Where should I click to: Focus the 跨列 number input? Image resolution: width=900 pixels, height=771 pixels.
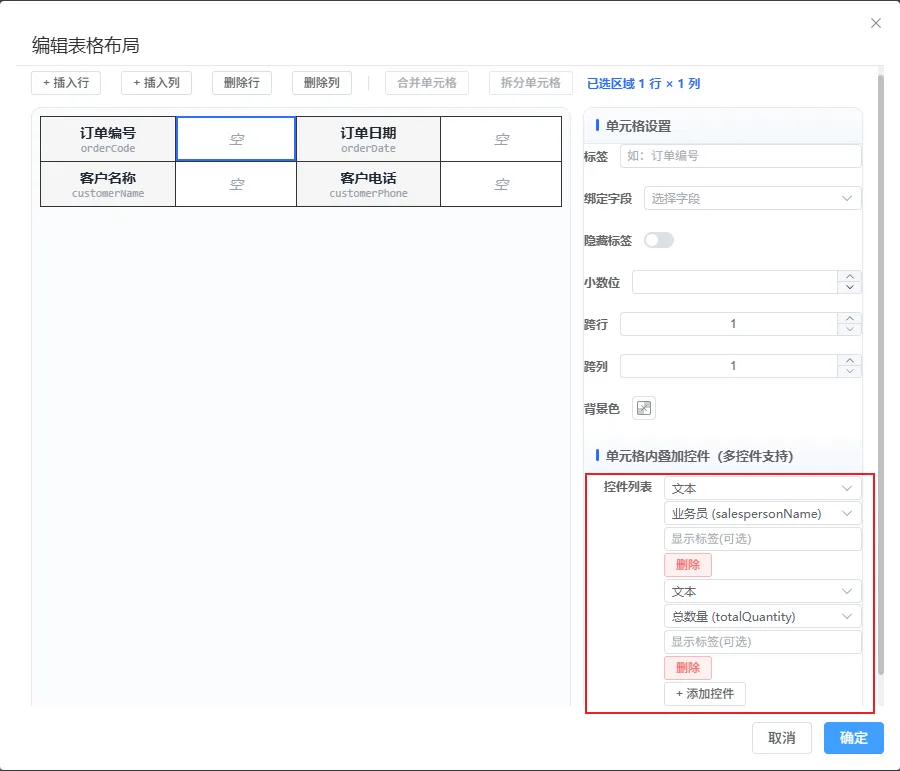click(x=729, y=366)
